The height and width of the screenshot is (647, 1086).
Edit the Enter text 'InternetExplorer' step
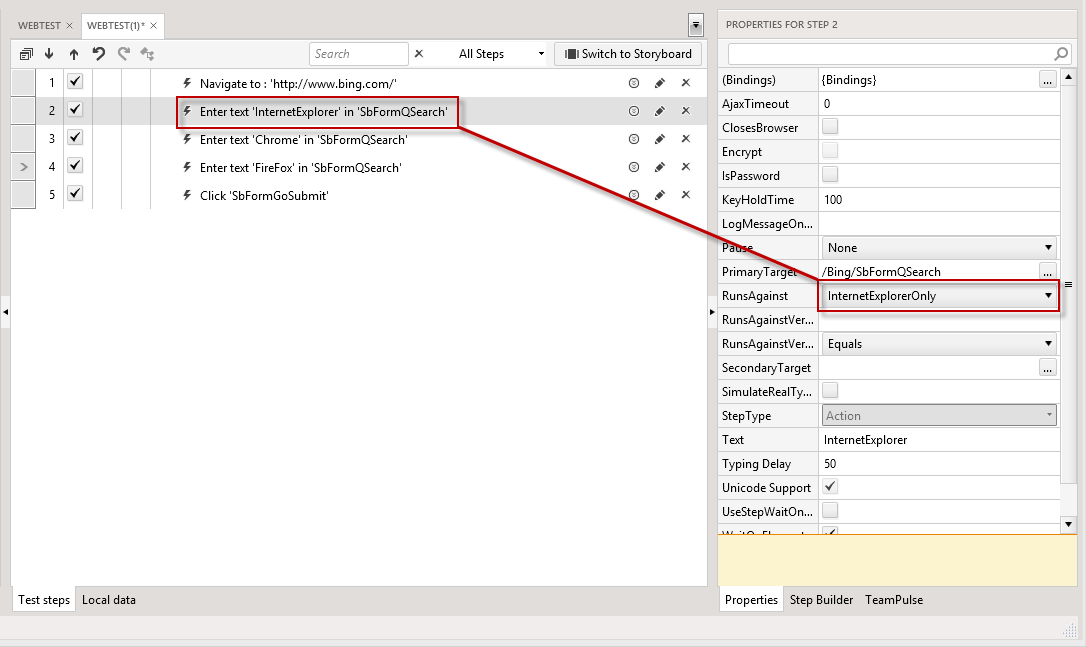tap(660, 111)
